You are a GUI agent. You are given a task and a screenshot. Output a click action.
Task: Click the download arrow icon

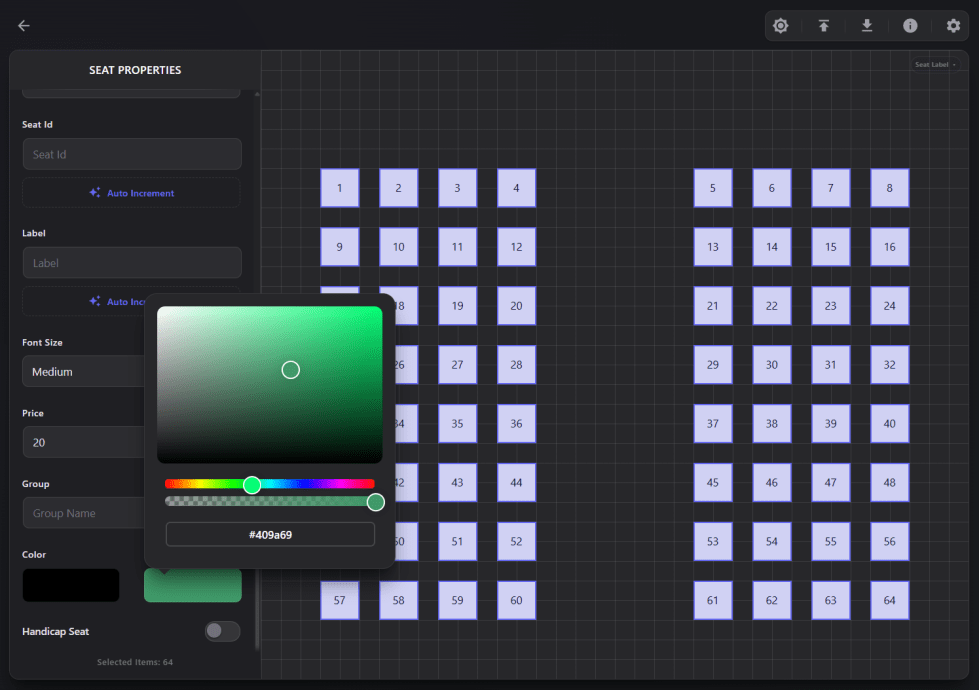867,26
